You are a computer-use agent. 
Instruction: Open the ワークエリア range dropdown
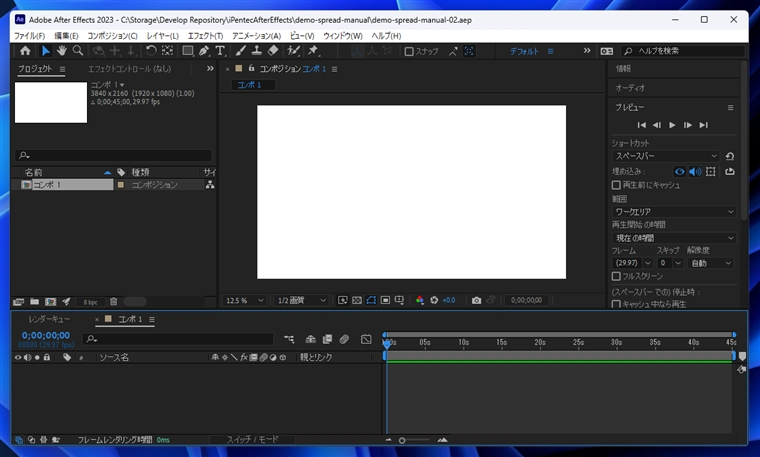point(674,212)
